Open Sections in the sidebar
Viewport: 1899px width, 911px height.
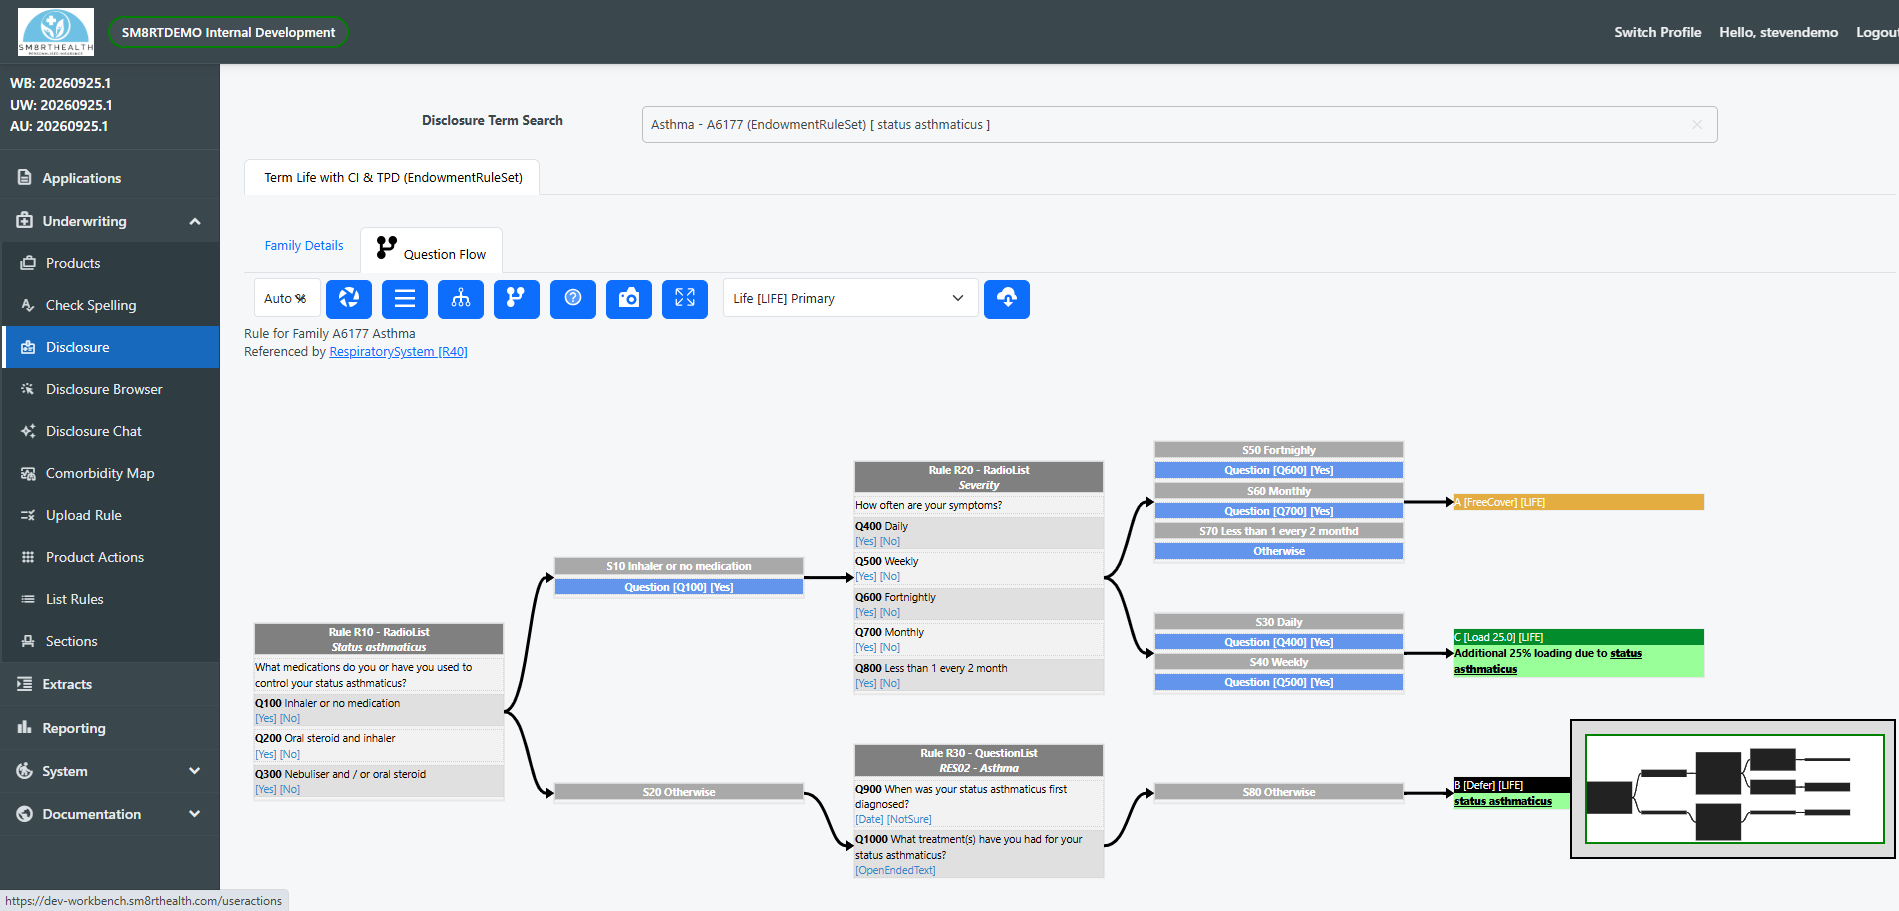point(110,641)
